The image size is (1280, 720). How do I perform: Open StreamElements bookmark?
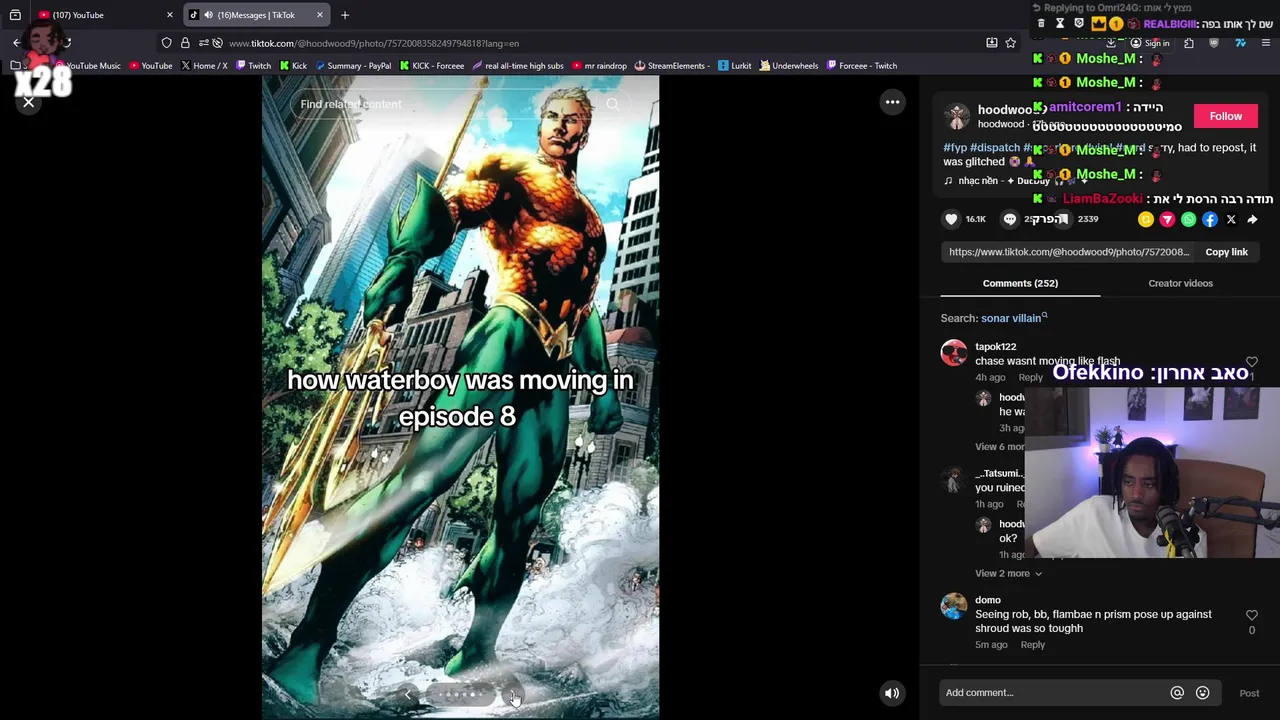pos(672,66)
